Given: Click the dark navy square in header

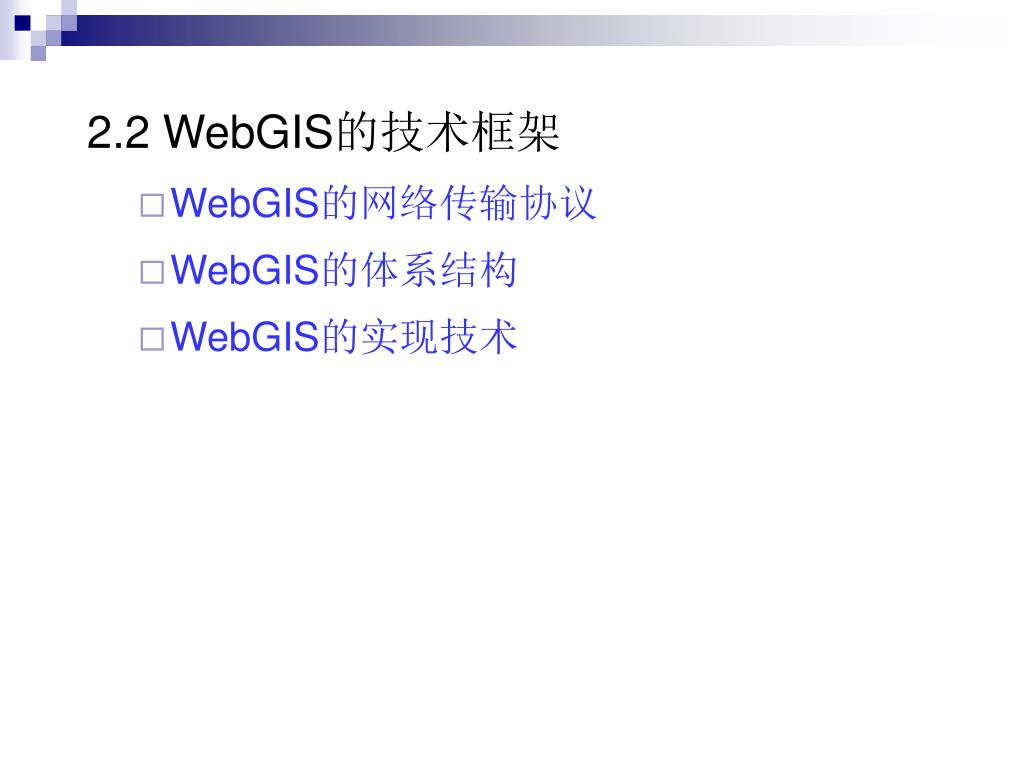Looking at the screenshot, I should click(23, 23).
